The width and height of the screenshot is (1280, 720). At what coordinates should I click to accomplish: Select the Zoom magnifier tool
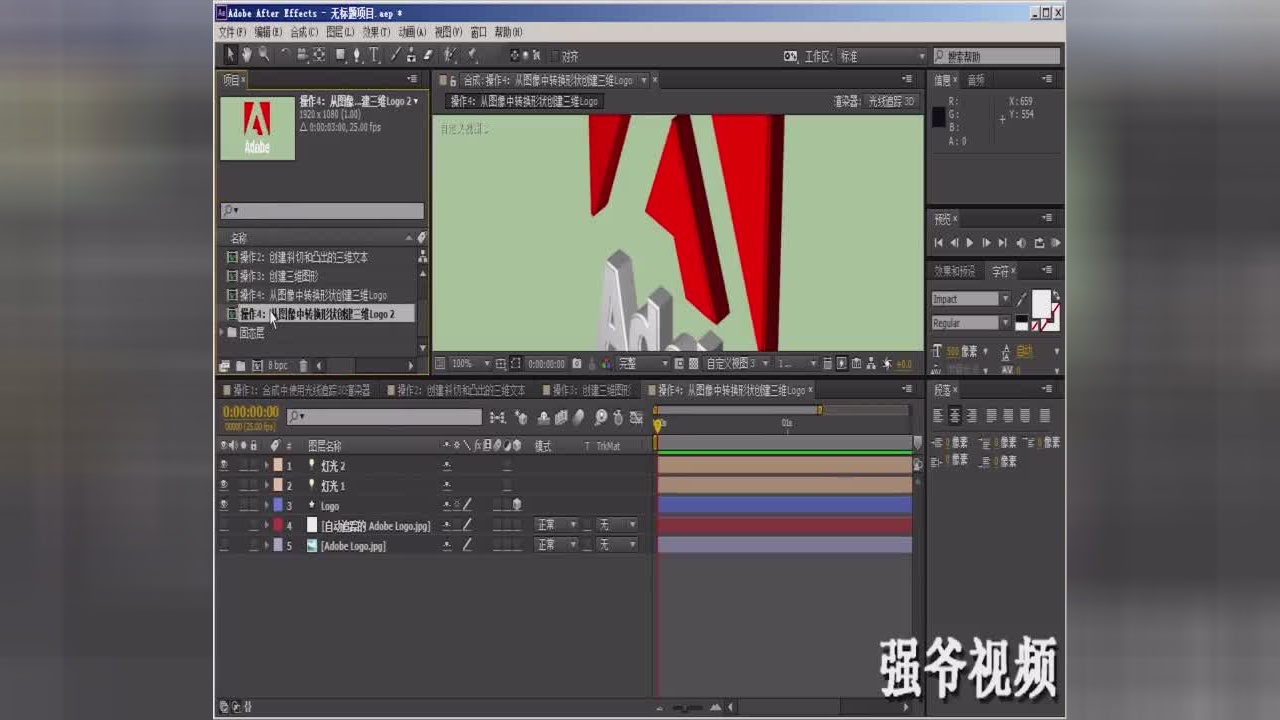264,55
